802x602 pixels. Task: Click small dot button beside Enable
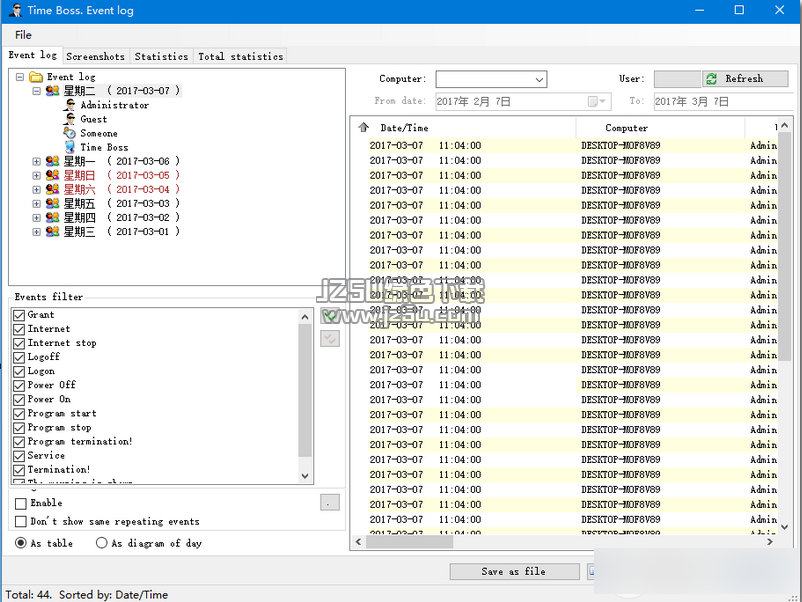click(x=330, y=502)
